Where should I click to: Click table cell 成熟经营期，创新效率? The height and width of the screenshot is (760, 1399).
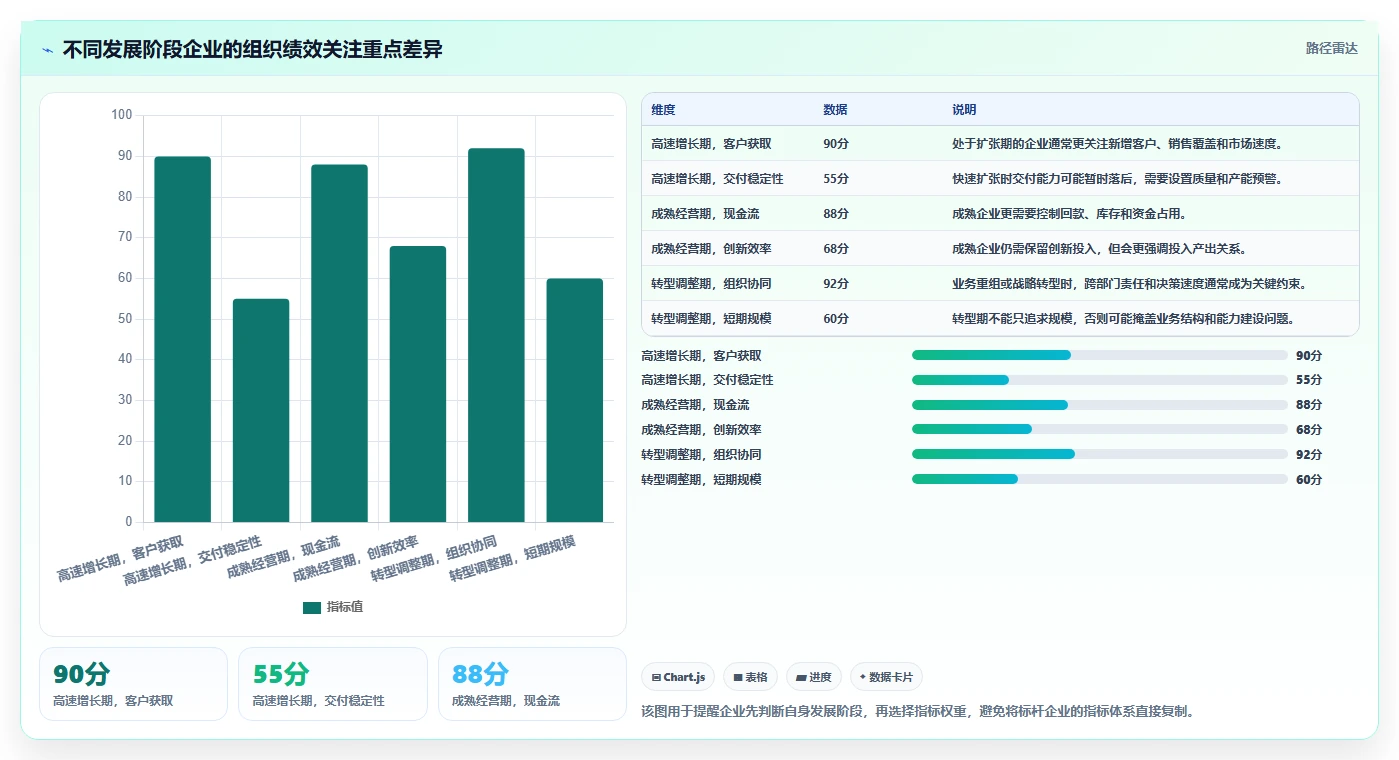(711, 249)
